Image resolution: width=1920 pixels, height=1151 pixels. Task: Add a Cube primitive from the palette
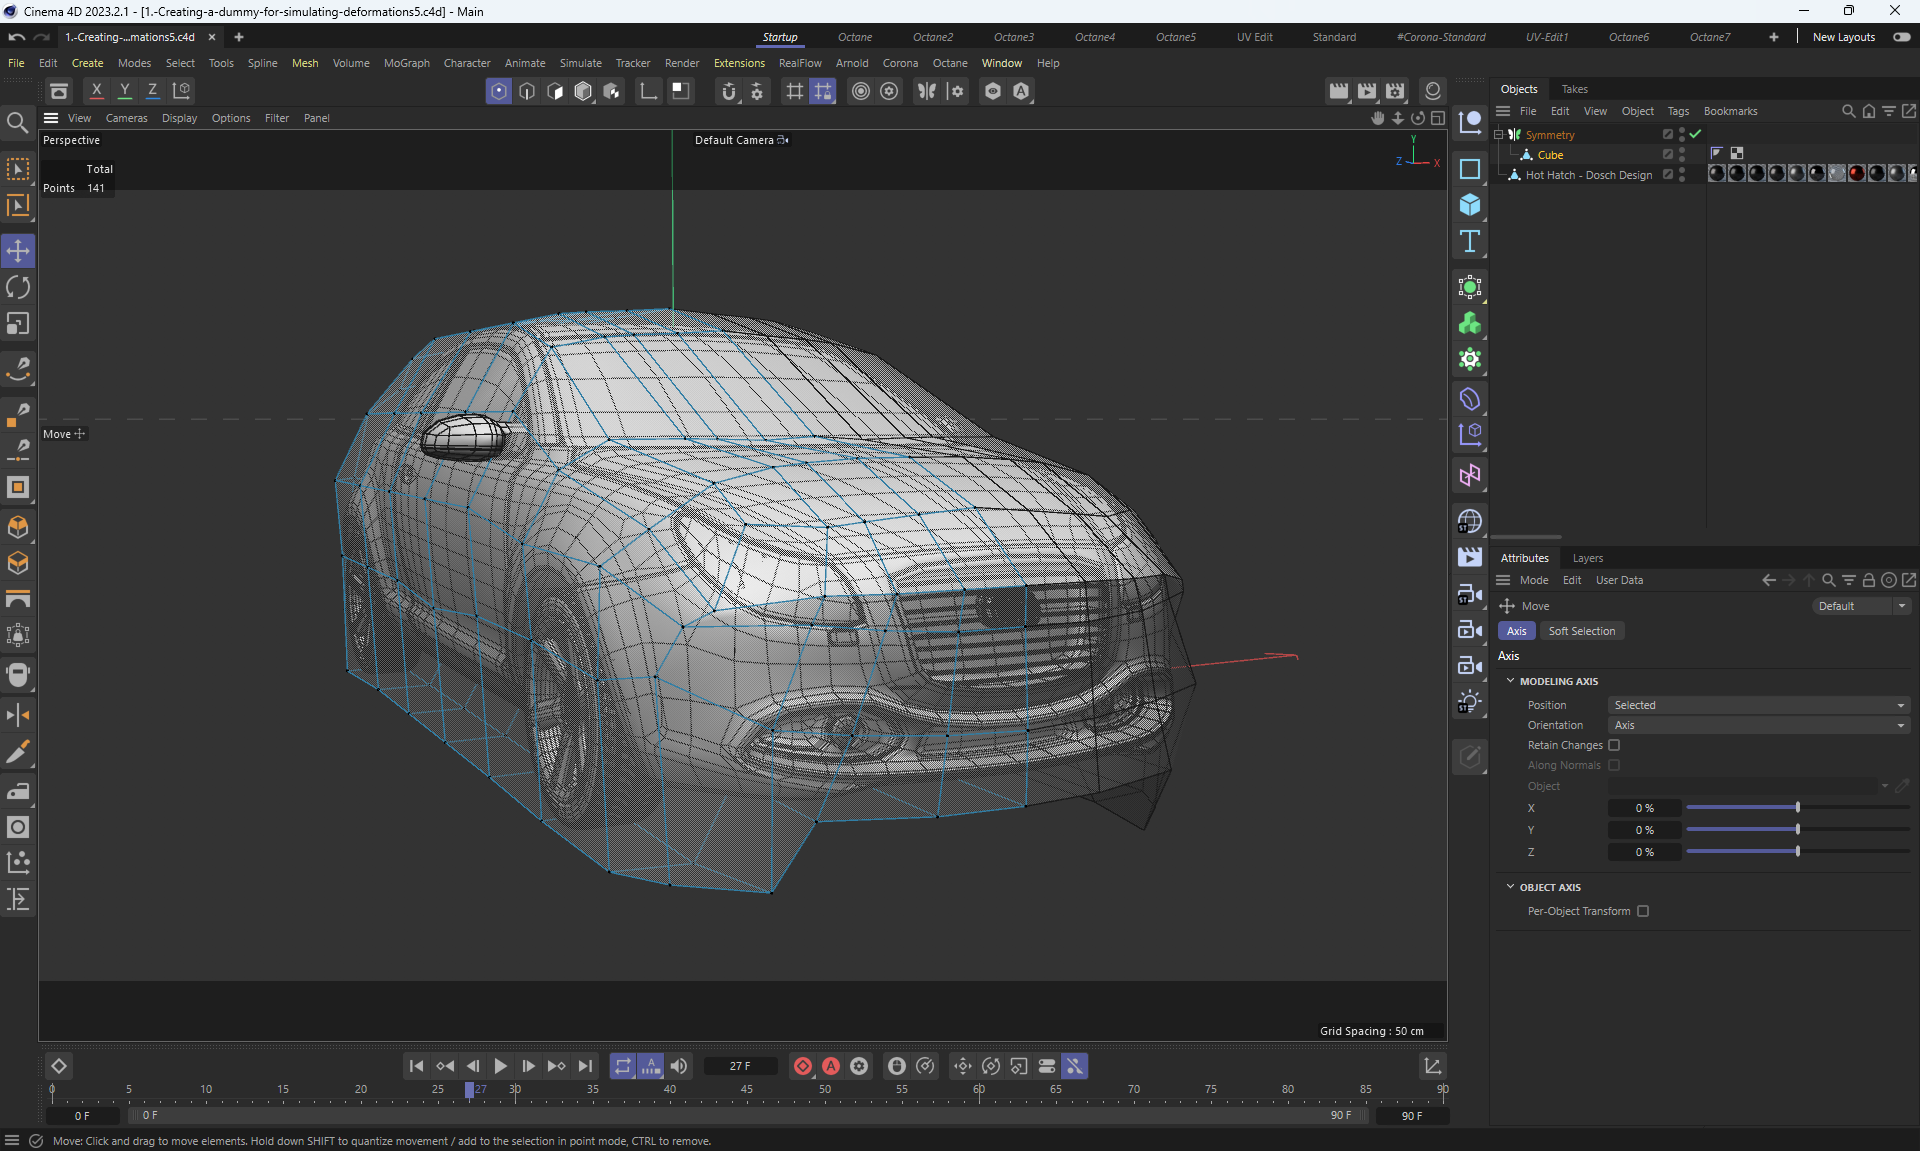tap(1469, 205)
